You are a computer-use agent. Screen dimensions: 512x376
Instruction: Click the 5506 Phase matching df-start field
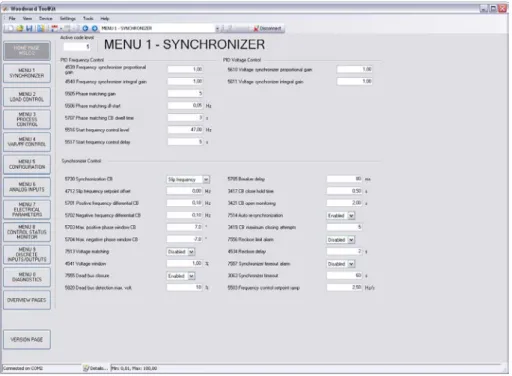(x=185, y=106)
